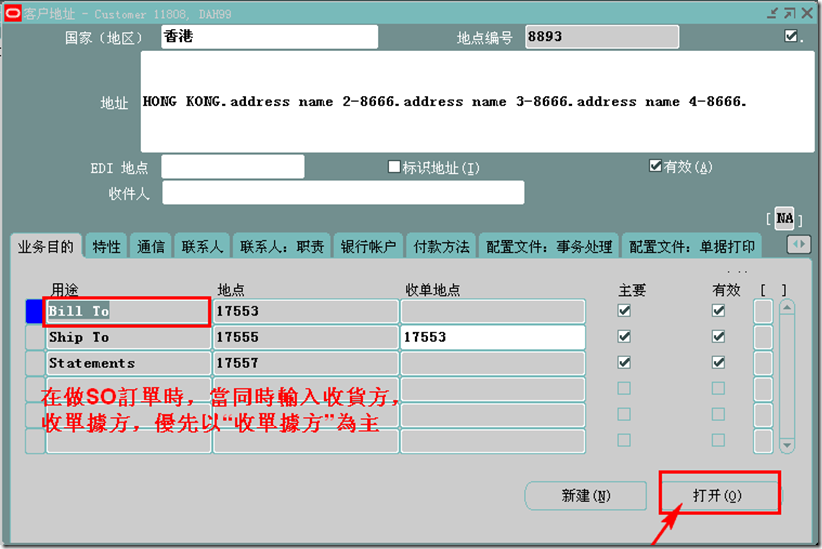Click scroll-up arrow of usage list scrollbar

786,308
